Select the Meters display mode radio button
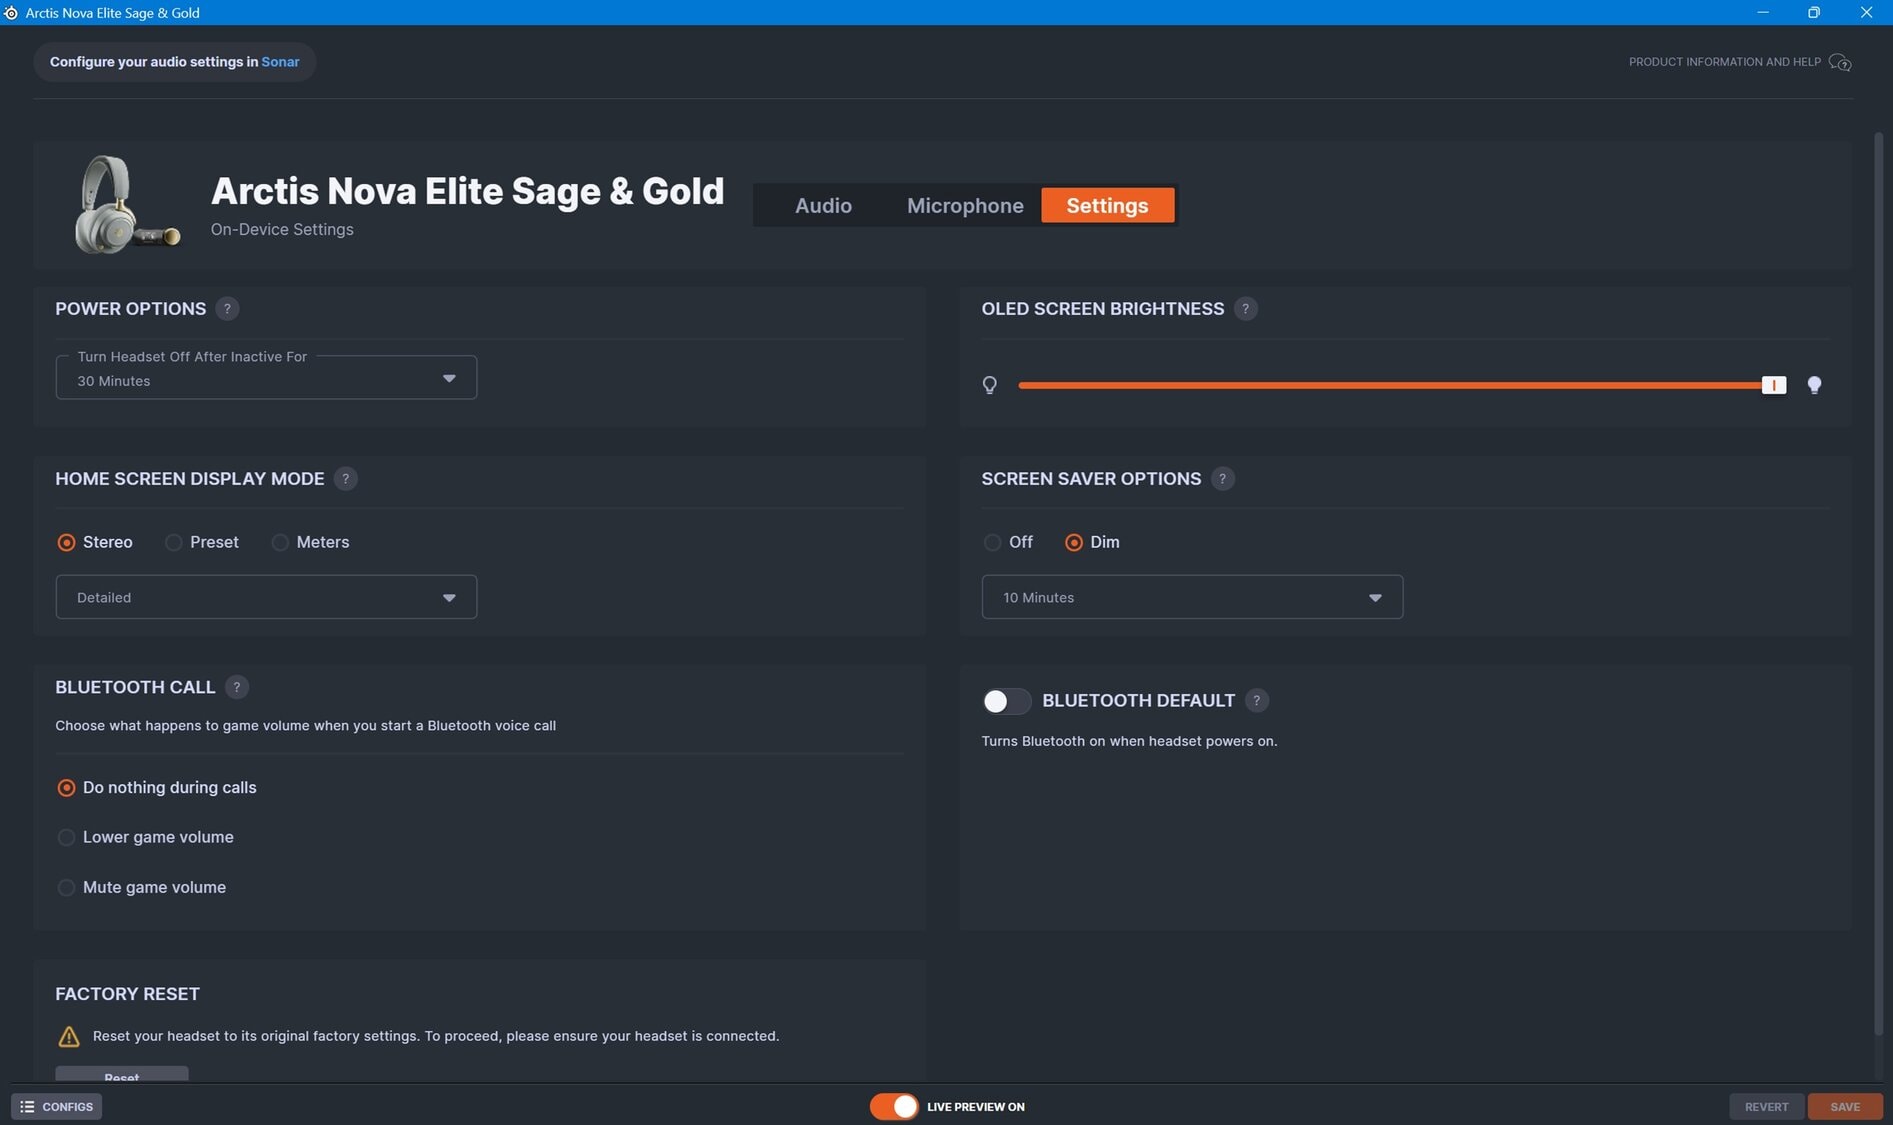Viewport: 1893px width, 1125px height. [280, 542]
